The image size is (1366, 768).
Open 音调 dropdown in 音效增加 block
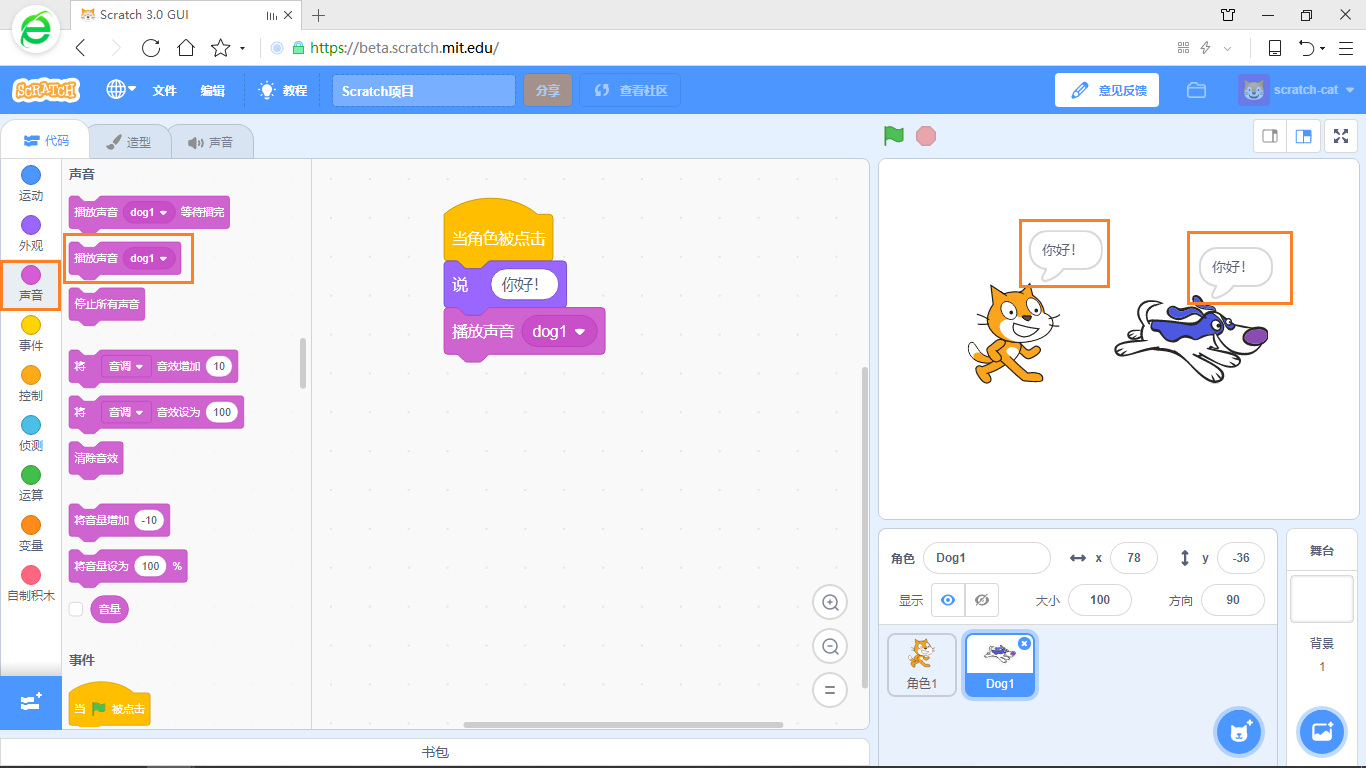126,366
